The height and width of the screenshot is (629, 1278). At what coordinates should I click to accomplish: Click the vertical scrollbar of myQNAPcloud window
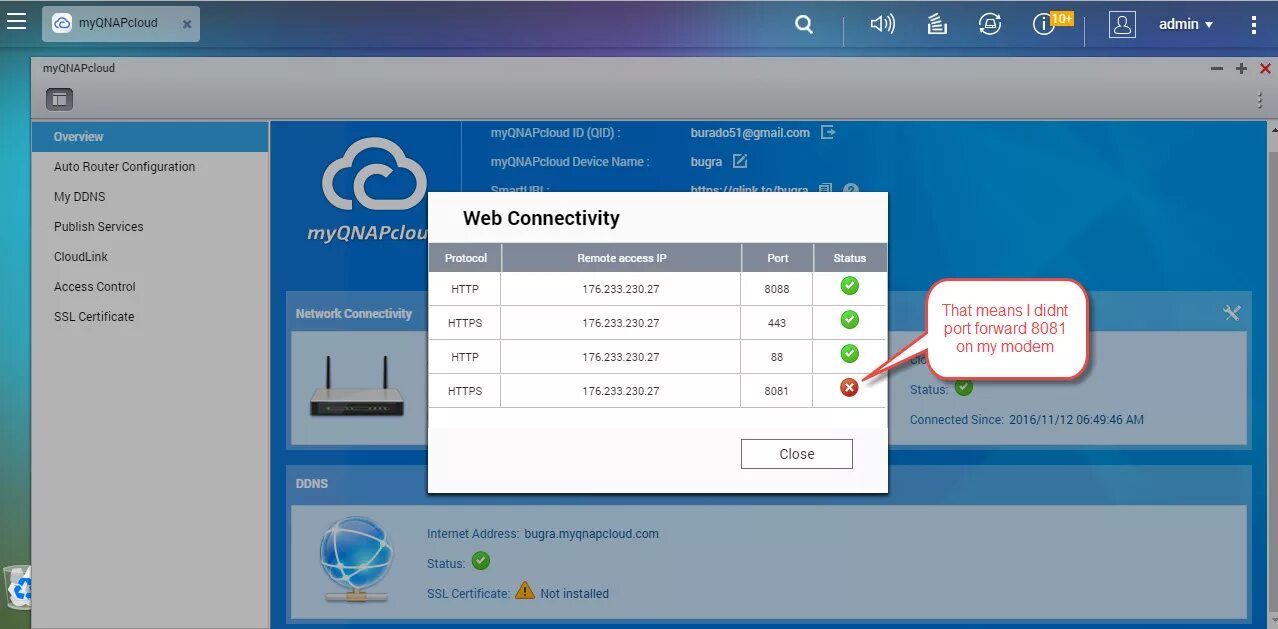tap(1273, 375)
